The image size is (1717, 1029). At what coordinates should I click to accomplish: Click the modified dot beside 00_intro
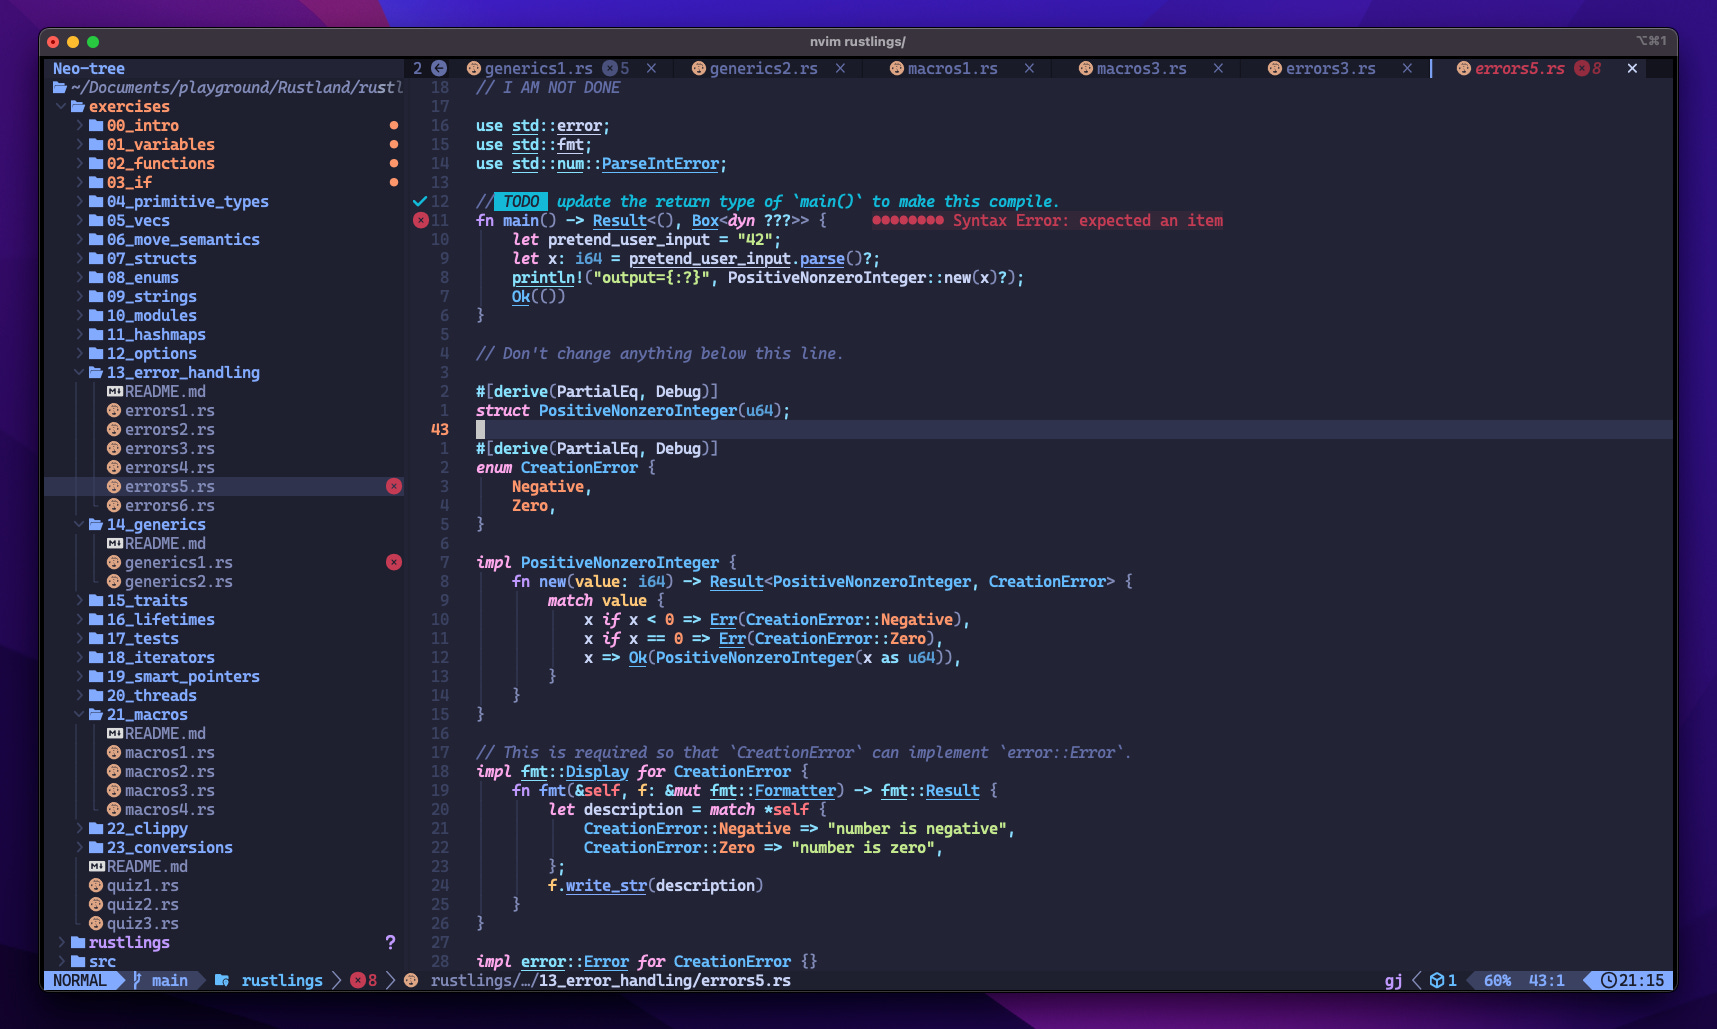point(394,125)
